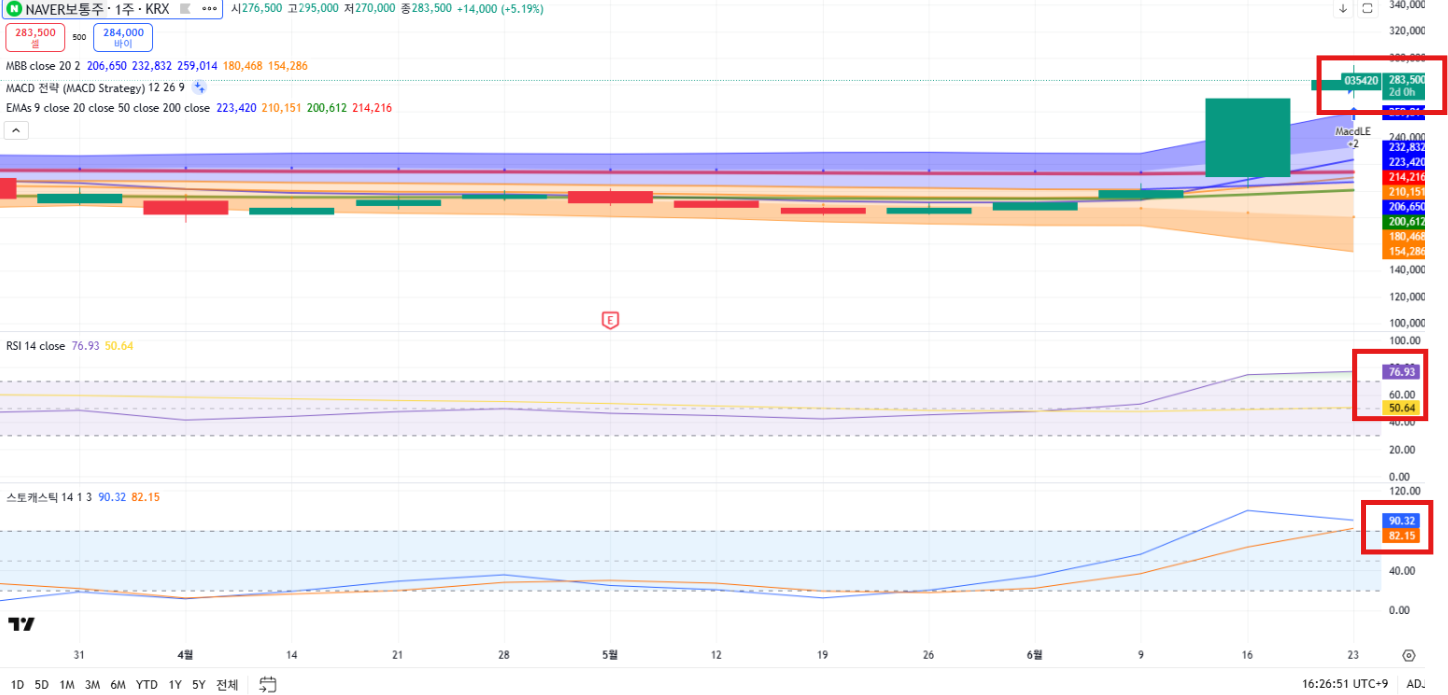The image size is (1448, 695).
Task: Switch to the 3M time range
Action: pyautogui.click(x=92, y=685)
